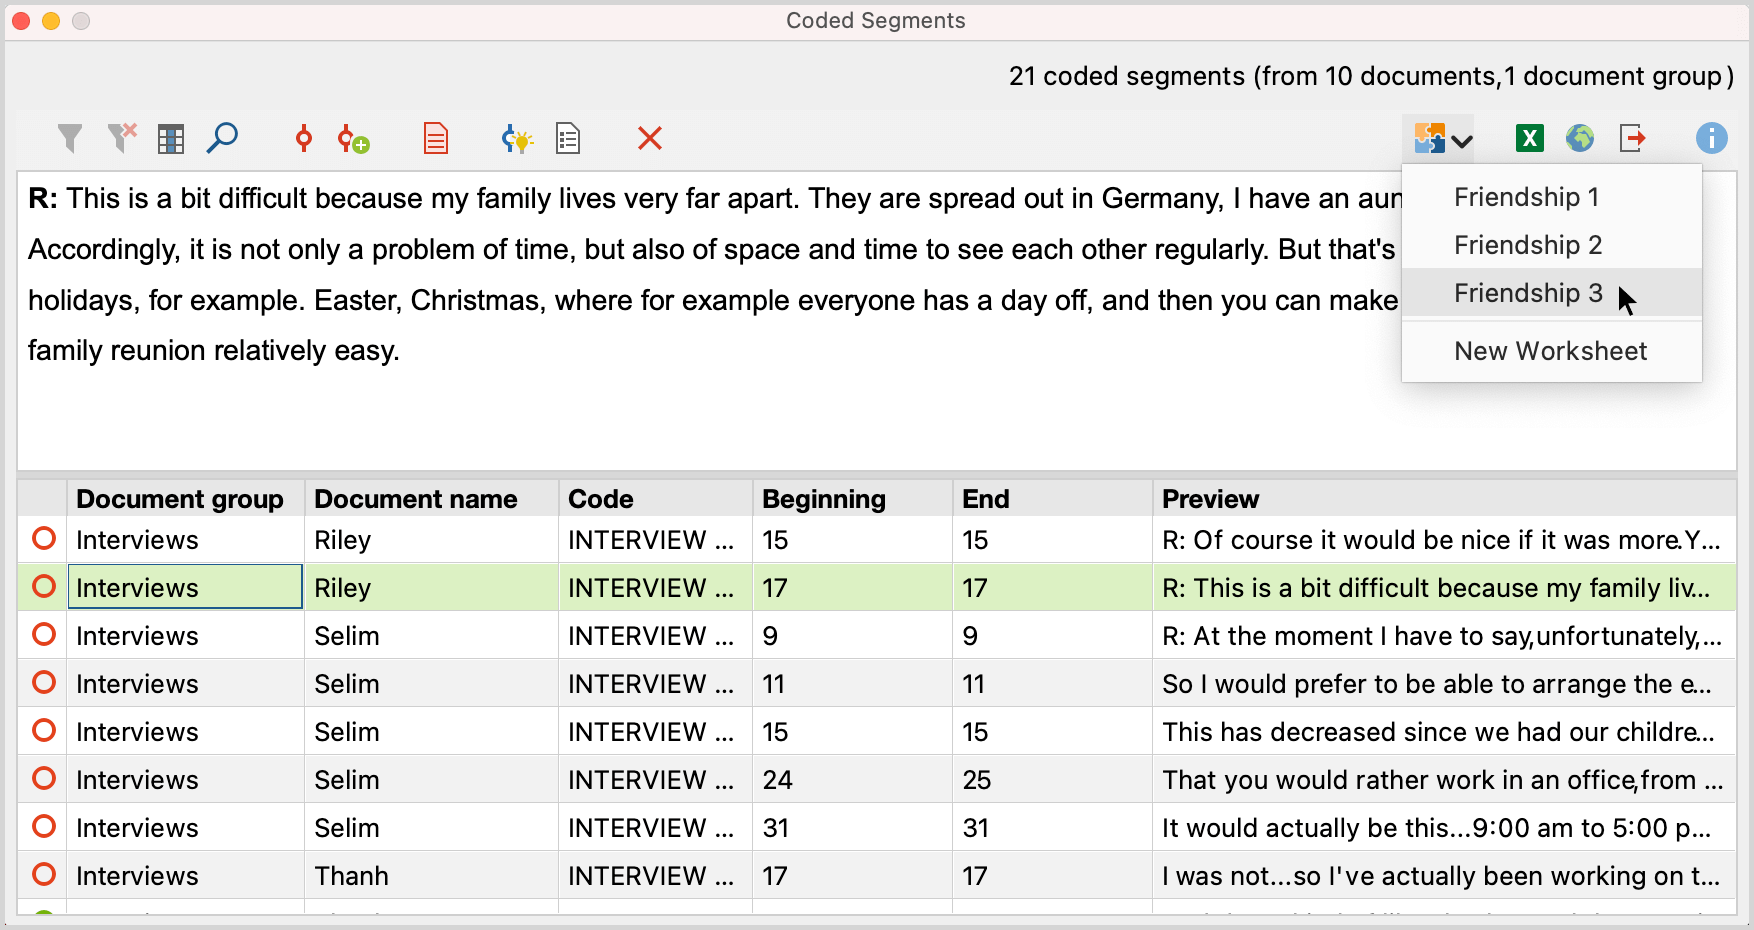This screenshot has height=930, width=1754.
Task: Click the blue magnifier search icon
Action: pyautogui.click(x=222, y=138)
